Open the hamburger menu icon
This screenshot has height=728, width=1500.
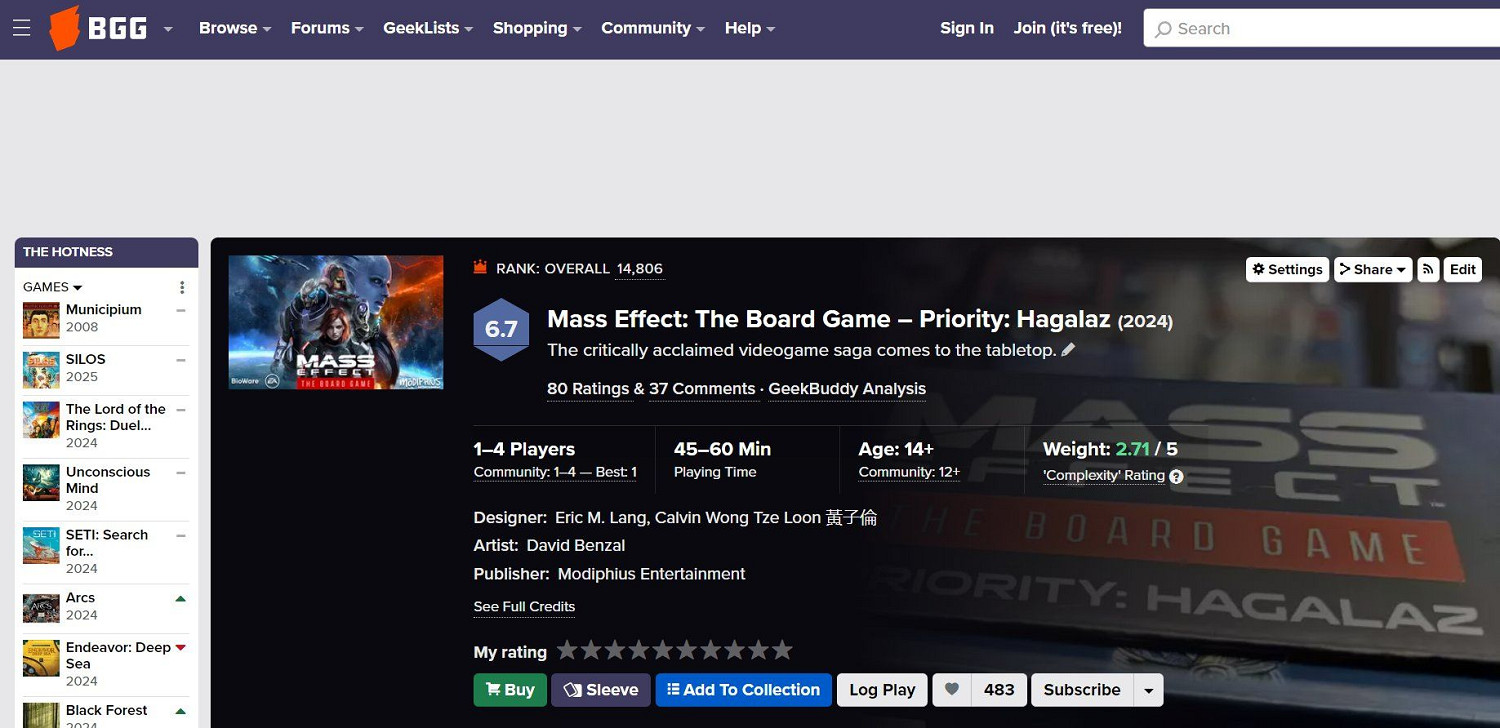(22, 28)
